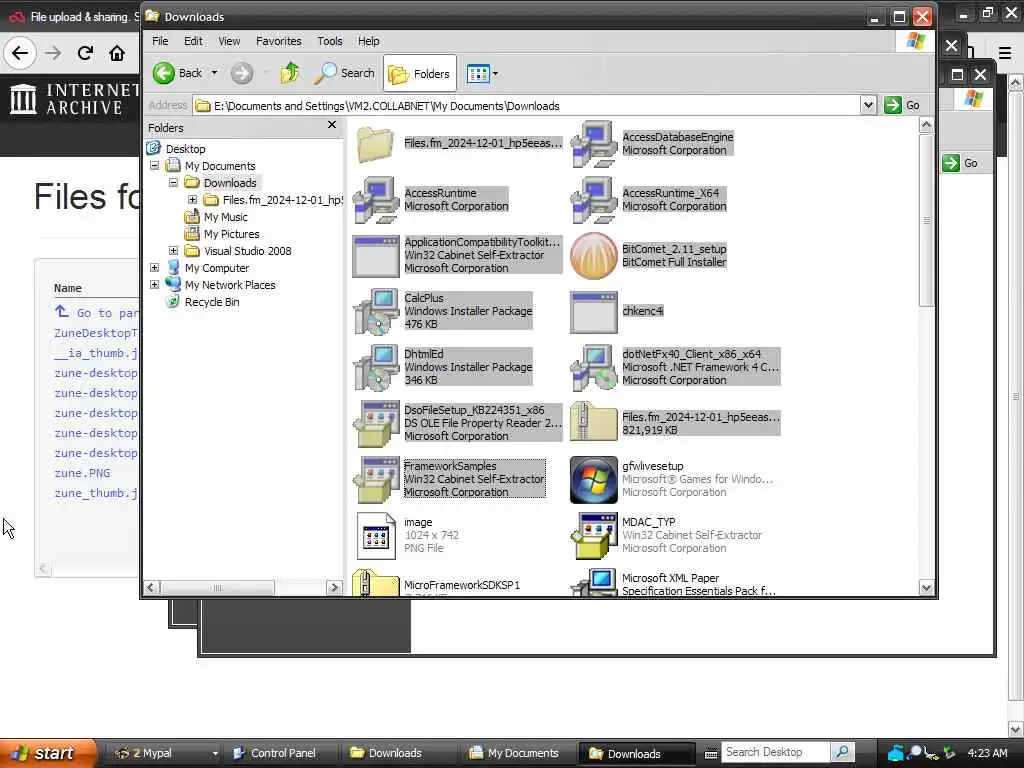
Task: Open the Windows start menu
Action: [48, 753]
